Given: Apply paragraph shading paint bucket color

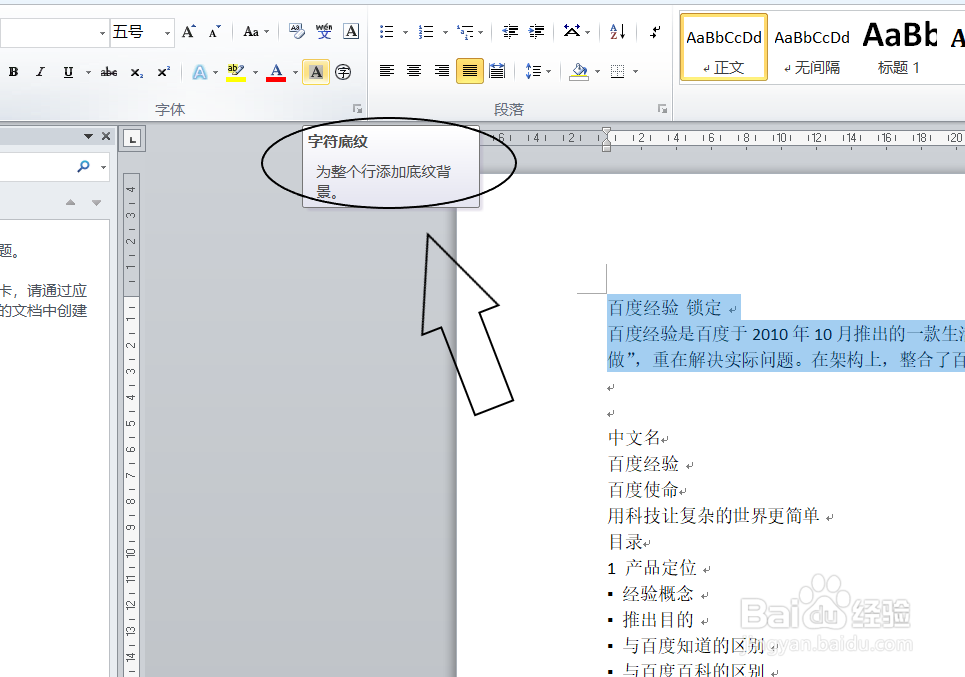Looking at the screenshot, I should (x=579, y=71).
